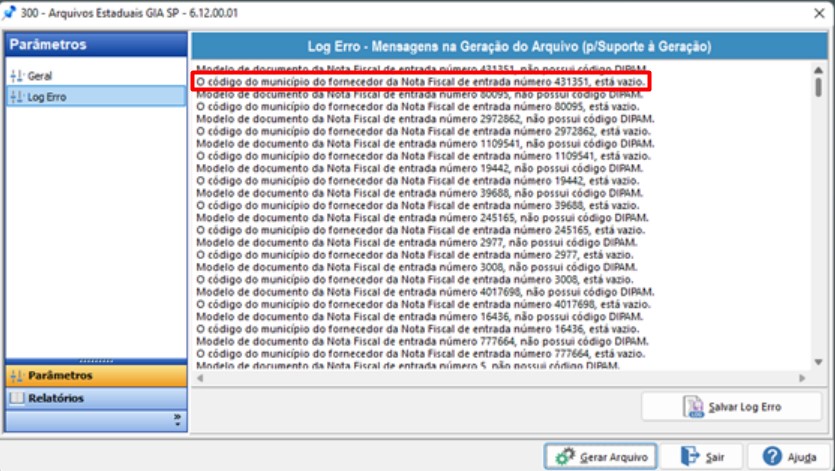
Task: Click the orange Parâmetros section icon
Action: (x=17, y=376)
